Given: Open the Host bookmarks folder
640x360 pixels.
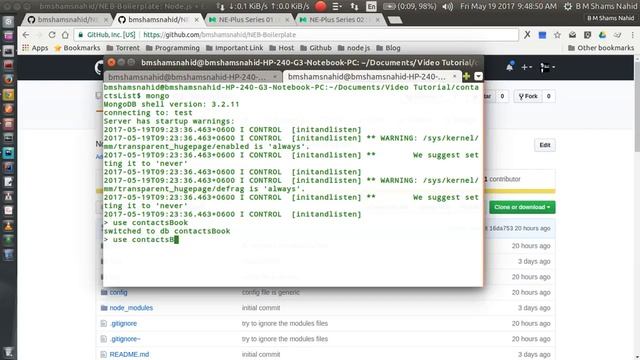Looking at the screenshot, I should 282,48.
